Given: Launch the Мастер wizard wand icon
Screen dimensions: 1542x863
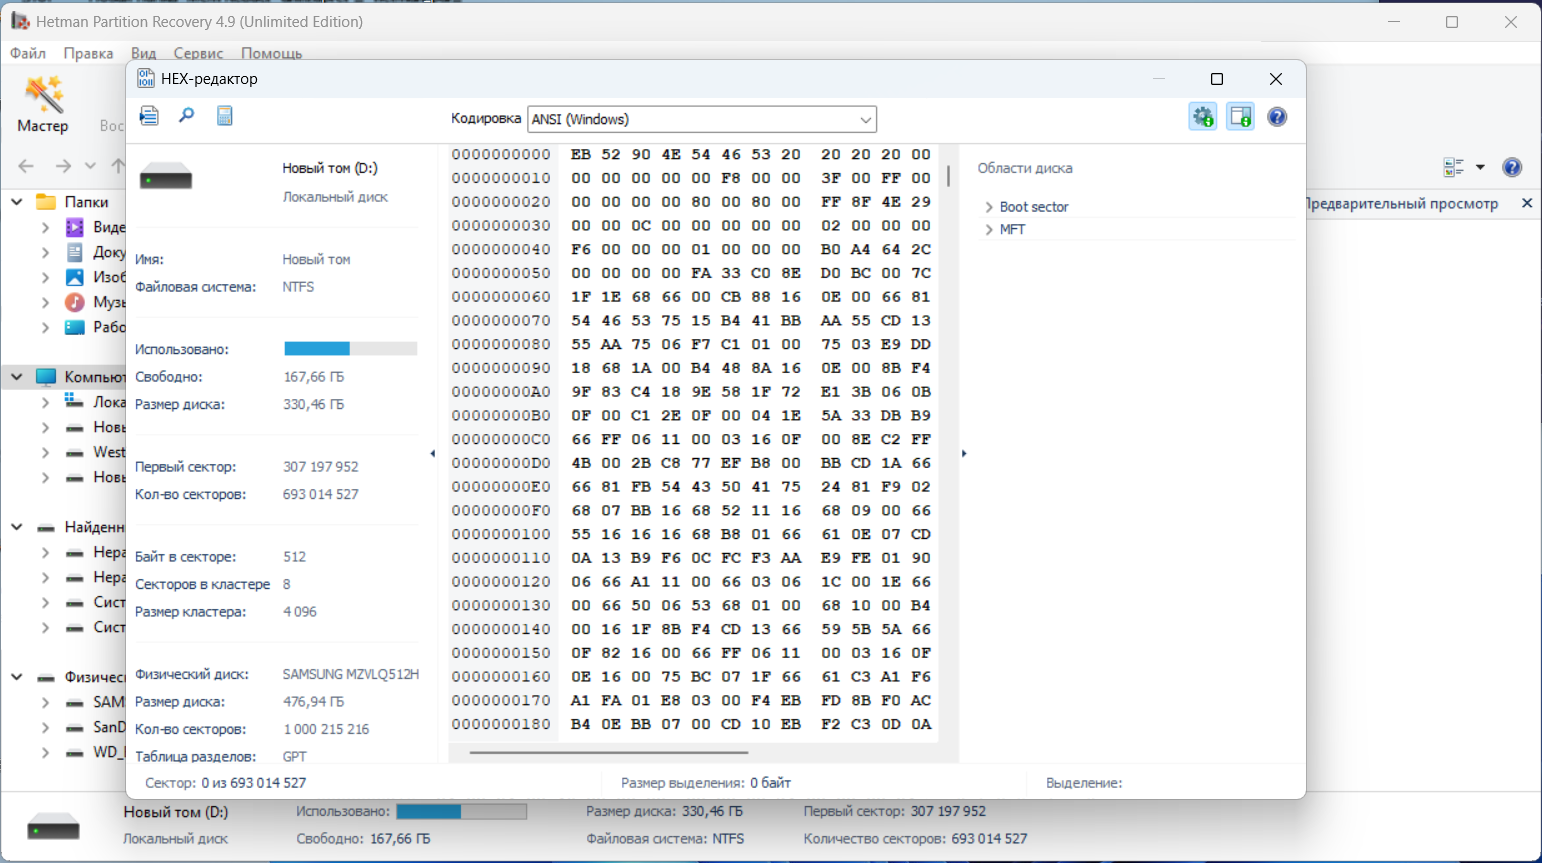Looking at the screenshot, I should pos(43,104).
